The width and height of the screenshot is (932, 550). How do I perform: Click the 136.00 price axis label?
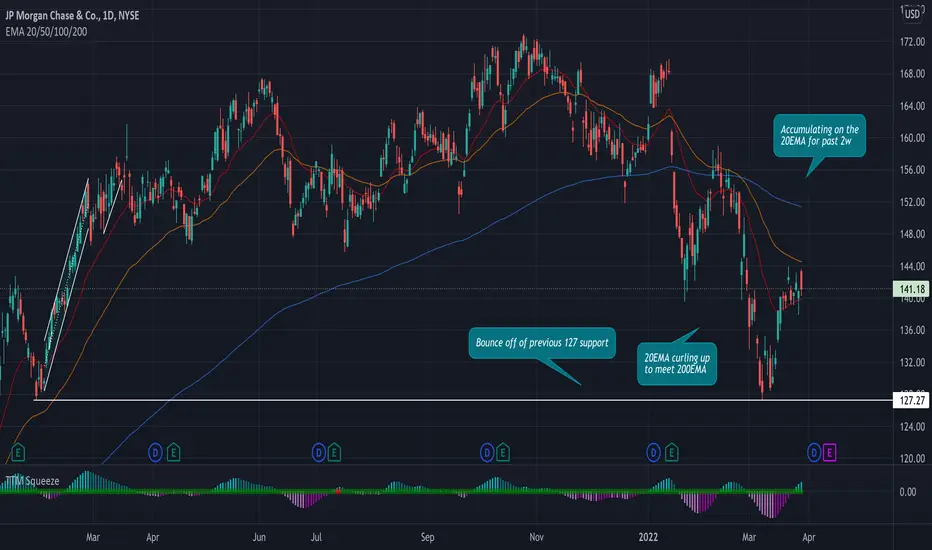tap(912, 330)
